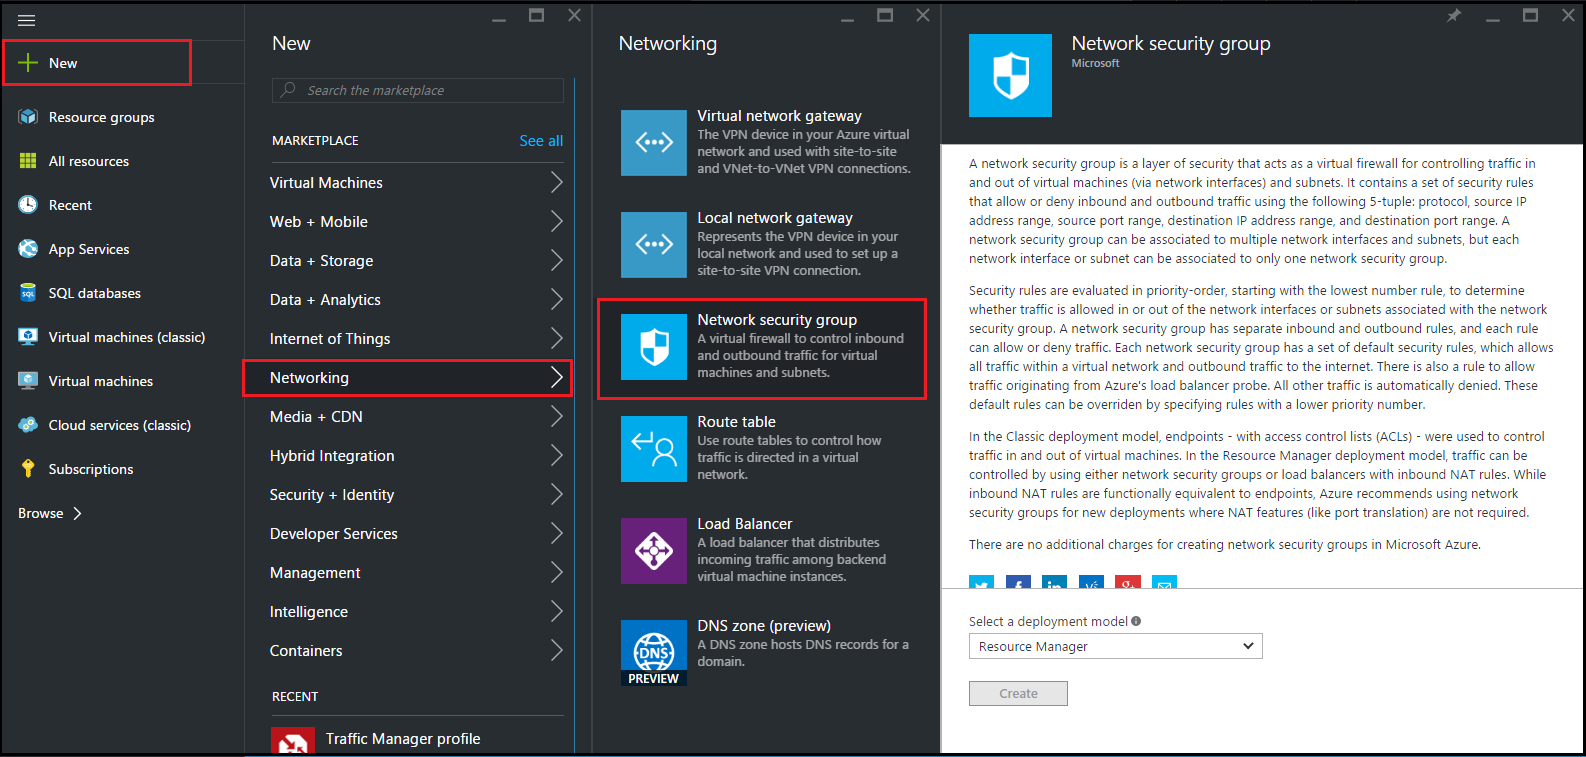Screen dimensions: 1586x757
Task: Click the Cloud services (classic) icon
Action: (28, 425)
